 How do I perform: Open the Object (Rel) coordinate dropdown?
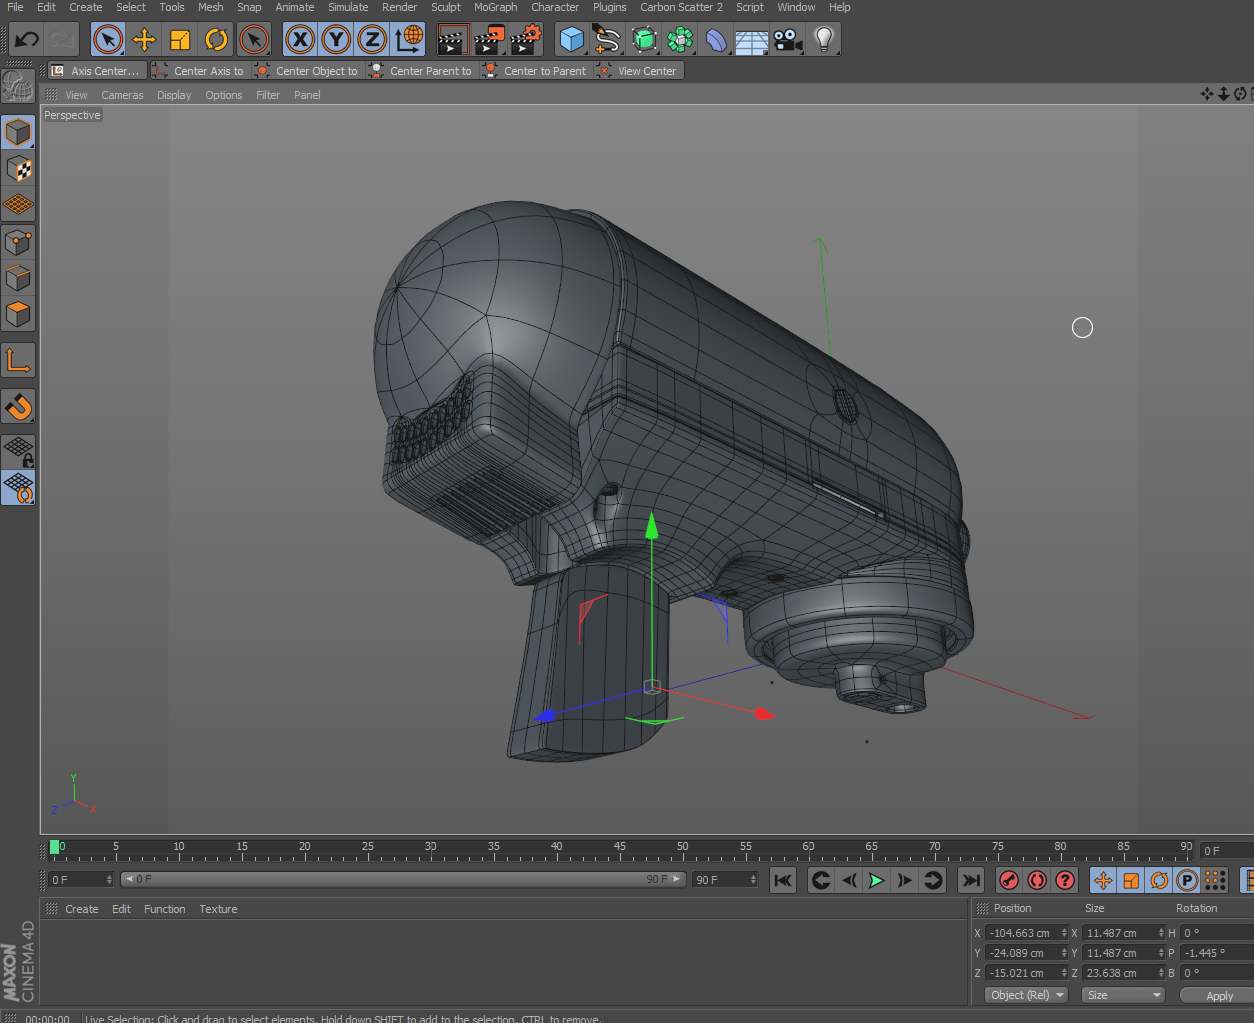point(1026,995)
